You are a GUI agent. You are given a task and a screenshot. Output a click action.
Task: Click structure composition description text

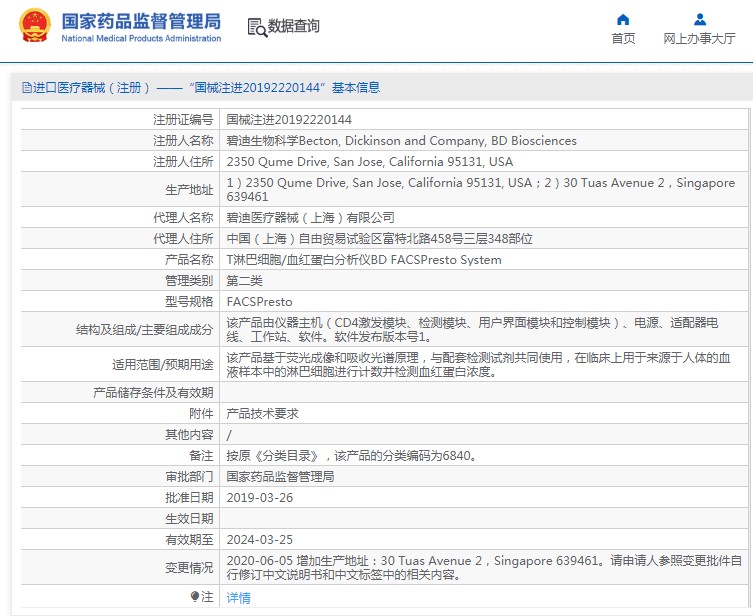(472, 330)
